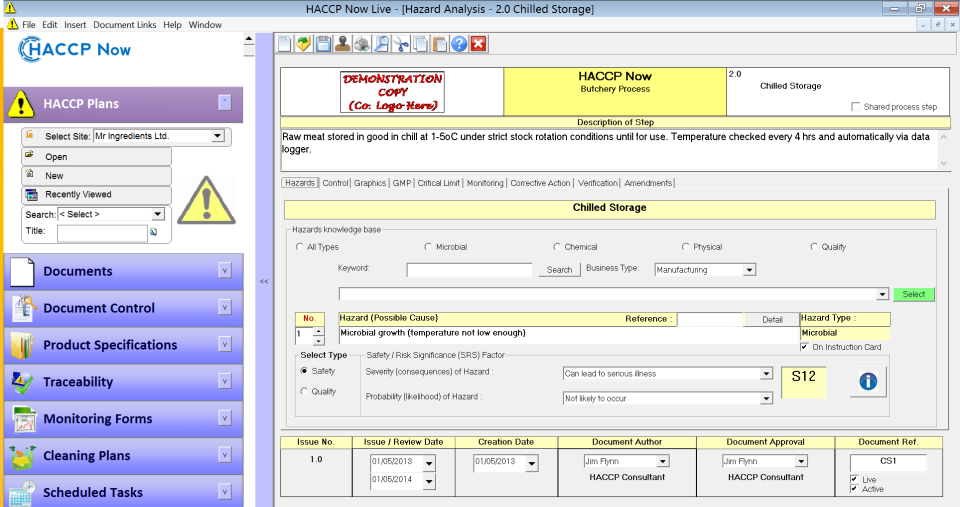Click the keyword Search button
This screenshot has height=507, width=960.
pyautogui.click(x=560, y=270)
